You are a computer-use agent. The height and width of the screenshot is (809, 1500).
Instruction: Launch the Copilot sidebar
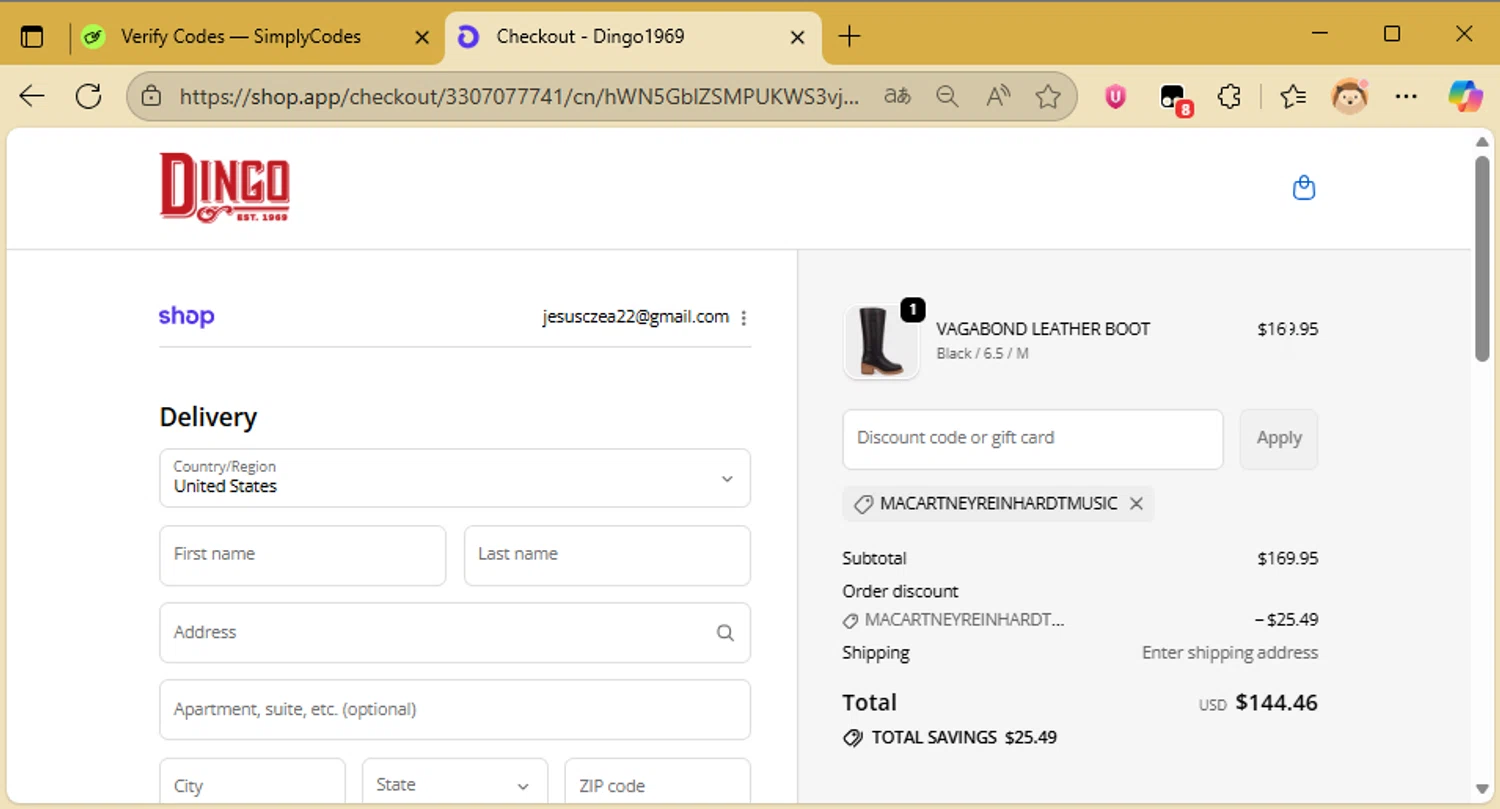(x=1465, y=96)
